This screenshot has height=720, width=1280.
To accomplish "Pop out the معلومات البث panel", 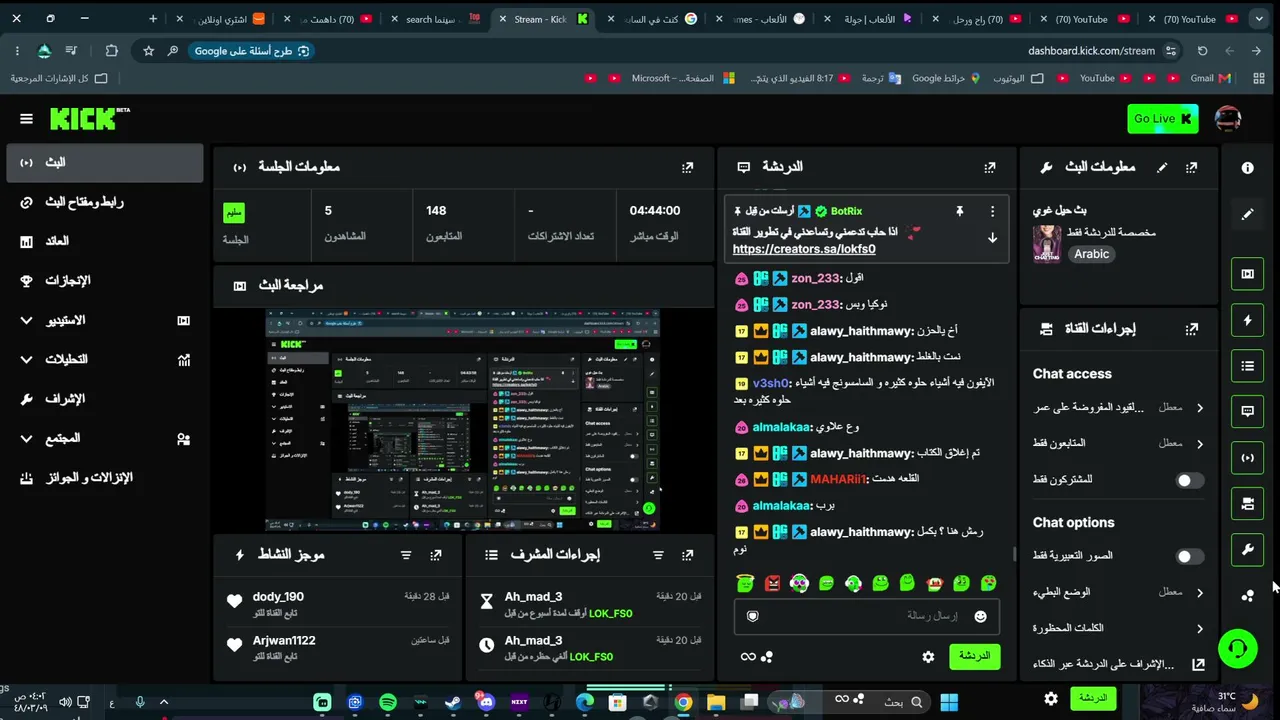I will click(1191, 167).
